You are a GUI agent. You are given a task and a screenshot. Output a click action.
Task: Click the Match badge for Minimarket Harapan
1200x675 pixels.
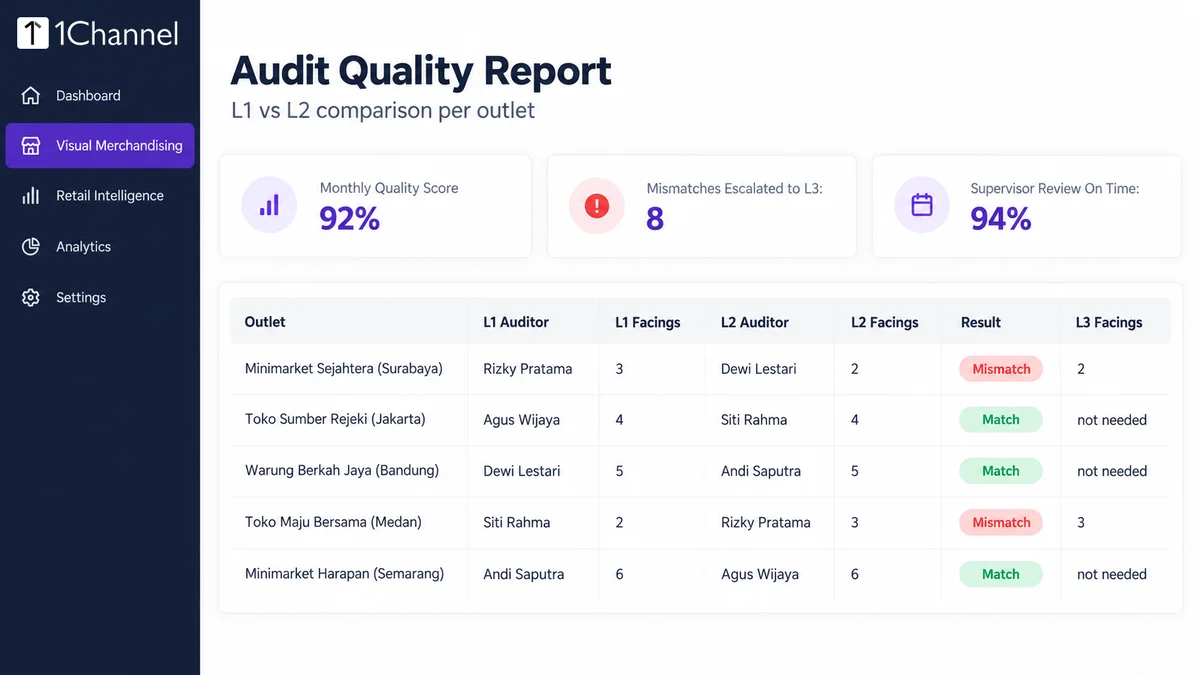(1001, 574)
